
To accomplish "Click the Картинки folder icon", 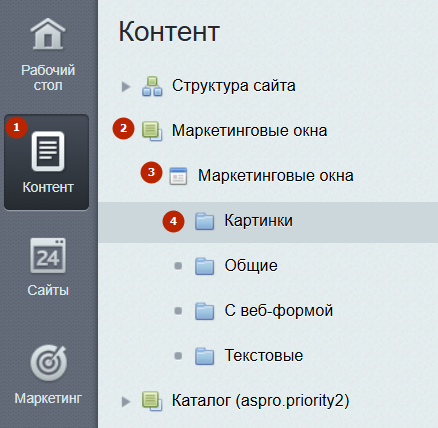I will (204, 221).
